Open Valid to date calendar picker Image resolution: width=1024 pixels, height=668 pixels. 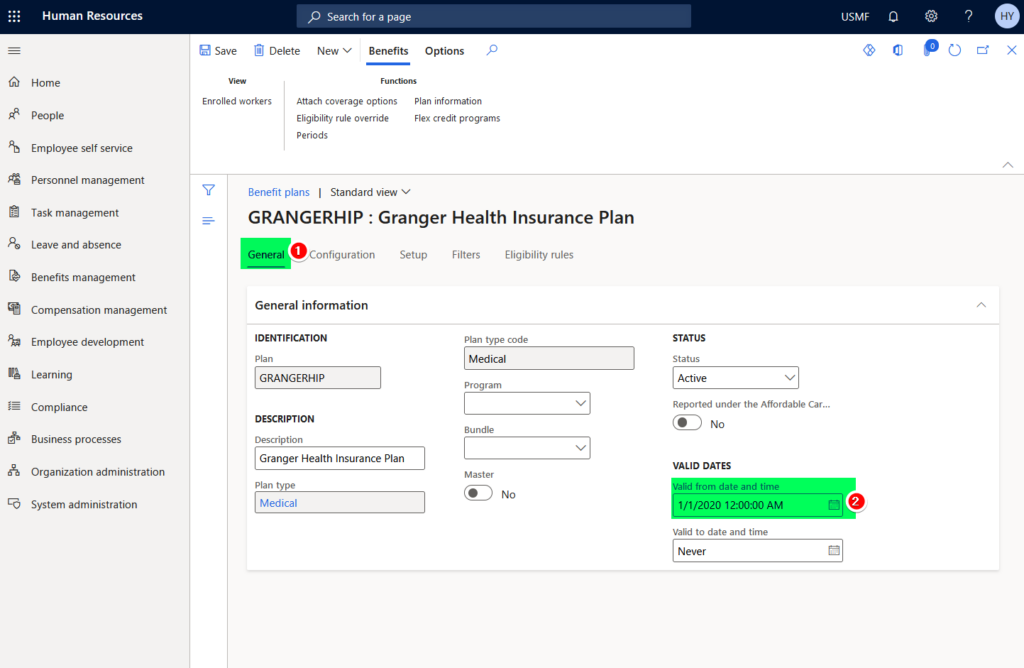click(x=834, y=550)
